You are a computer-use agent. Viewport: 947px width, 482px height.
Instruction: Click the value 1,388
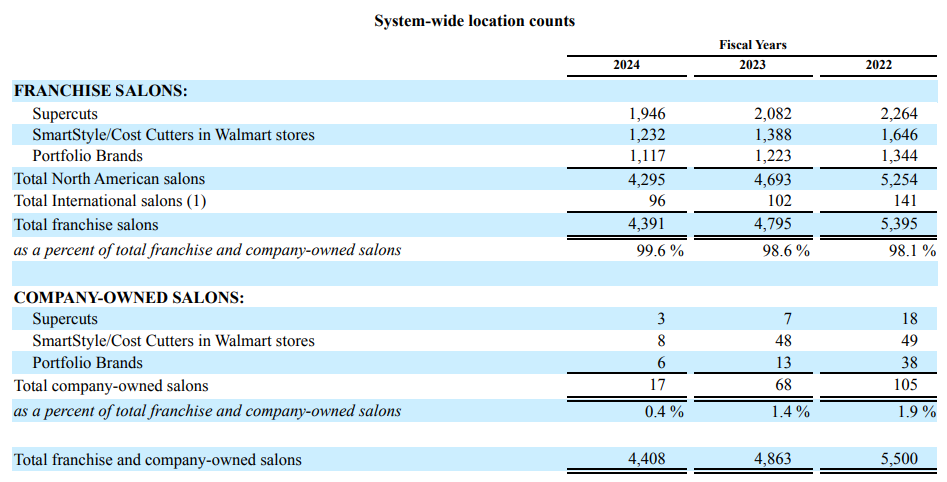point(773,135)
